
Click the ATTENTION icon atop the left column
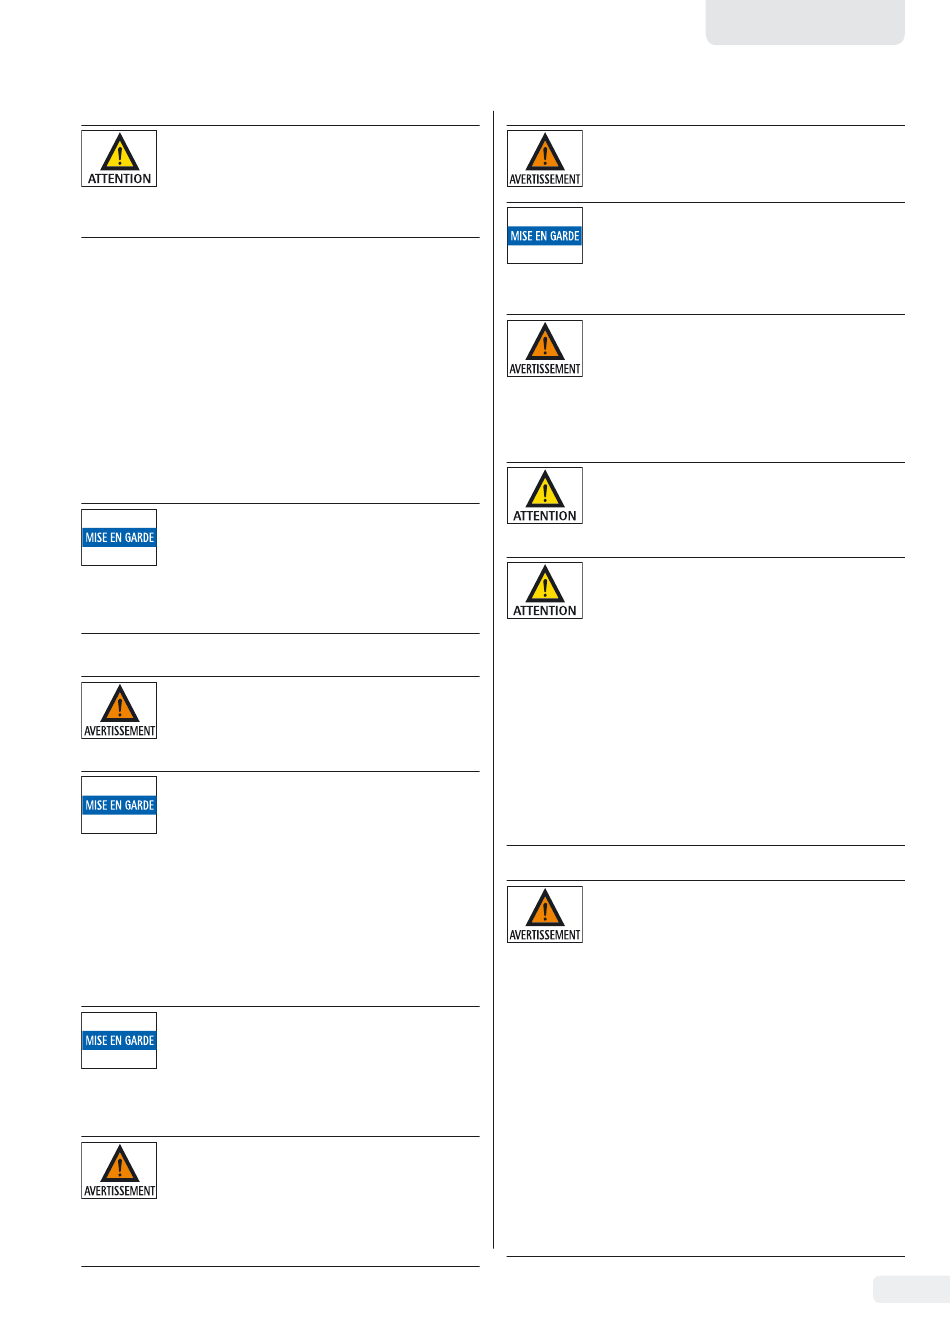119,159
